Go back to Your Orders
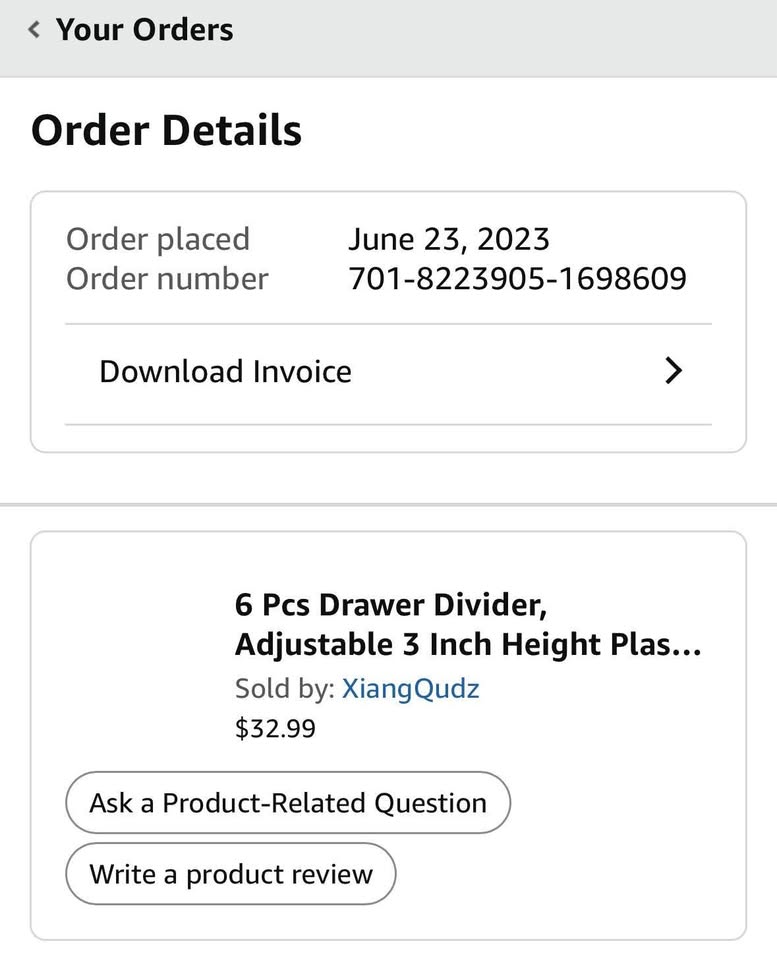The height and width of the screenshot is (960, 777). 144,30
